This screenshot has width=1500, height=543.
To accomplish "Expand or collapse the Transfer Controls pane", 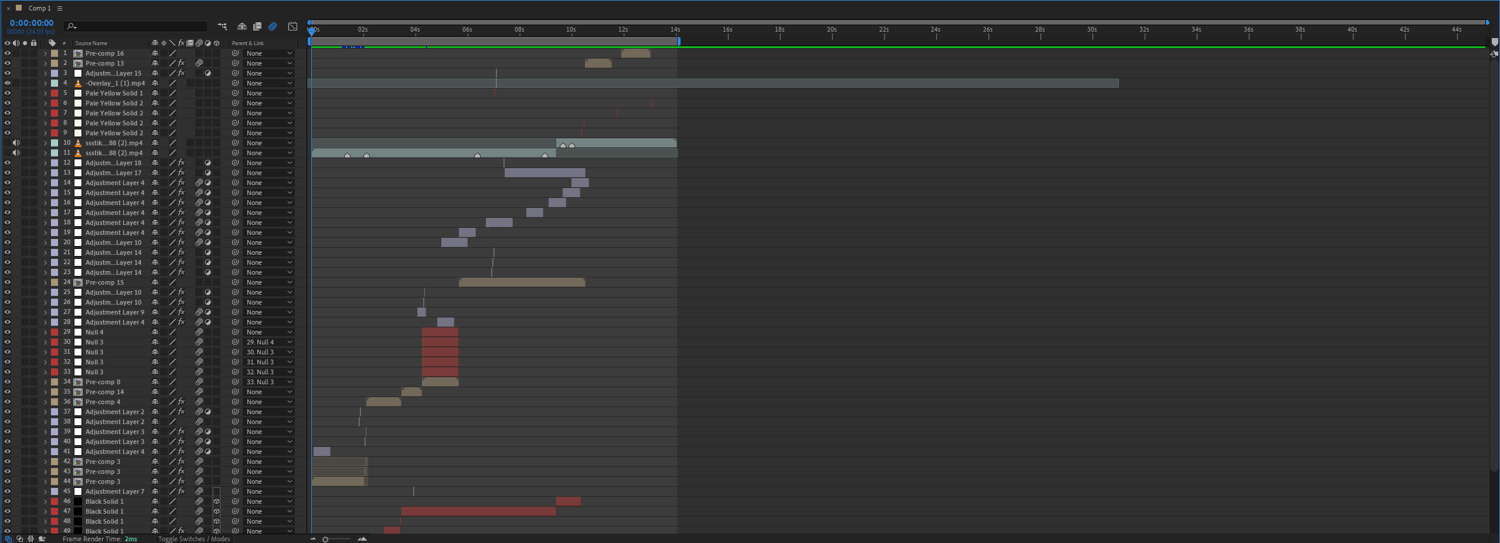I will (x=19, y=538).
